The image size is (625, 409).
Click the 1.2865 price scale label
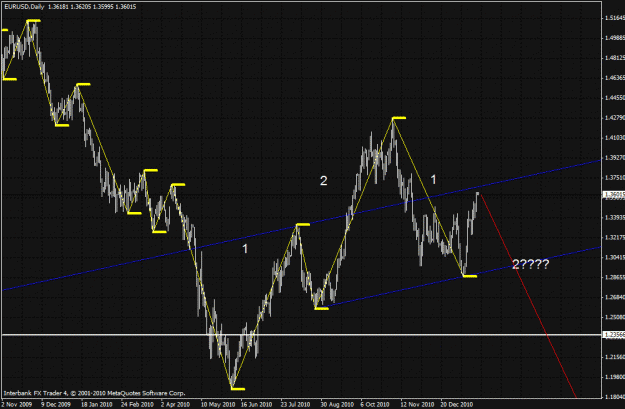tap(615, 277)
